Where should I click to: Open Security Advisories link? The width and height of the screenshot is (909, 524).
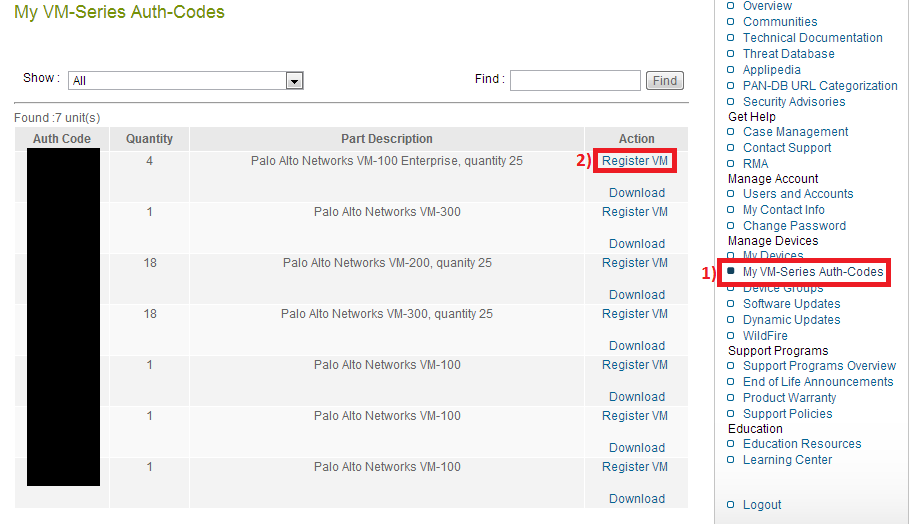point(794,101)
